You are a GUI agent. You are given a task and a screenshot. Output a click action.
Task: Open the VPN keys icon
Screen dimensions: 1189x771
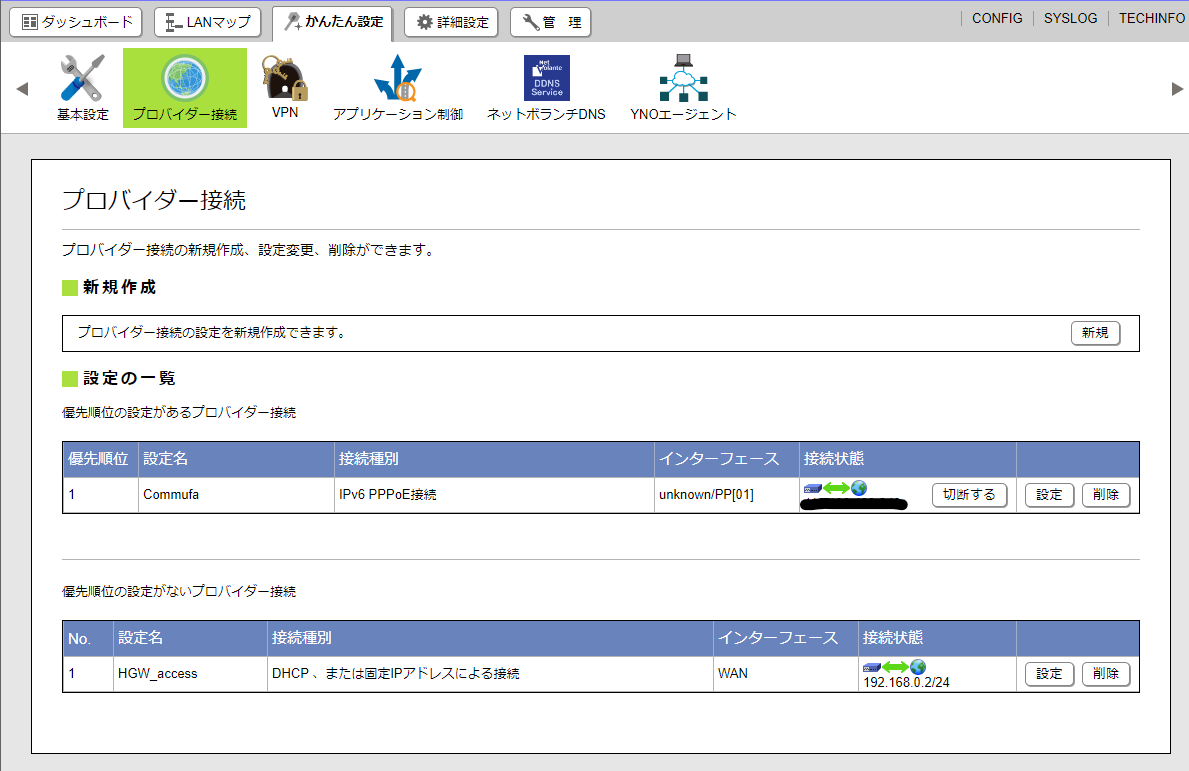click(x=284, y=87)
